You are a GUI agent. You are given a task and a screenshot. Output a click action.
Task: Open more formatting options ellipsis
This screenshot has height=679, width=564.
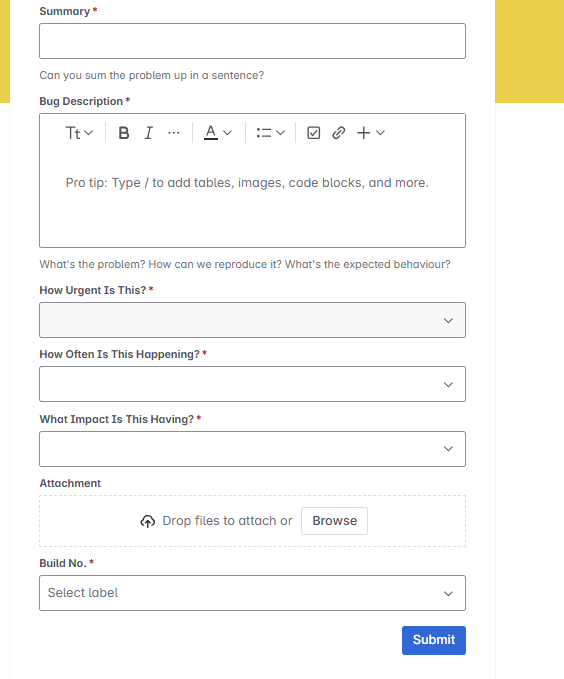174,133
